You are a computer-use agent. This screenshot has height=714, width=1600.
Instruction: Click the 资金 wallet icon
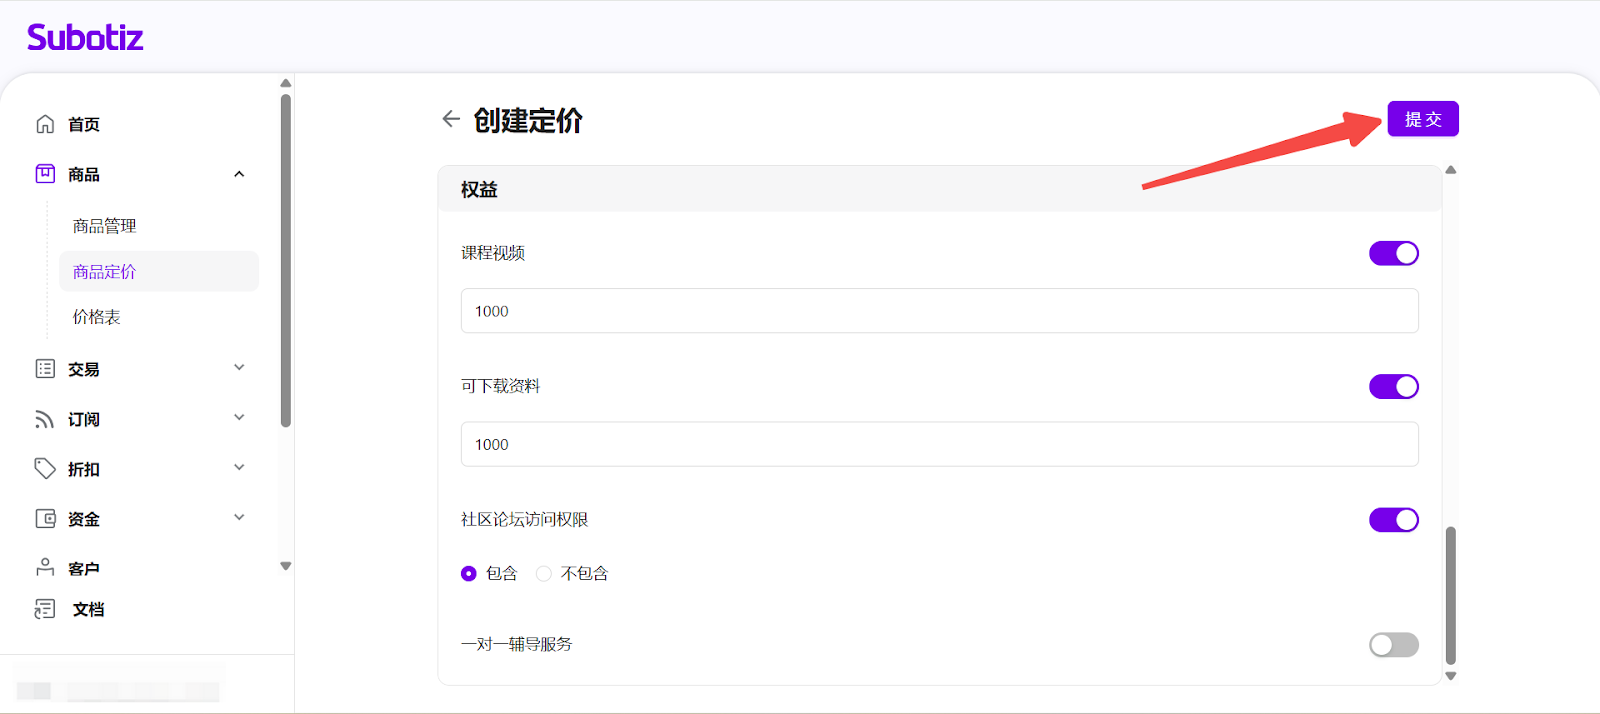45,519
